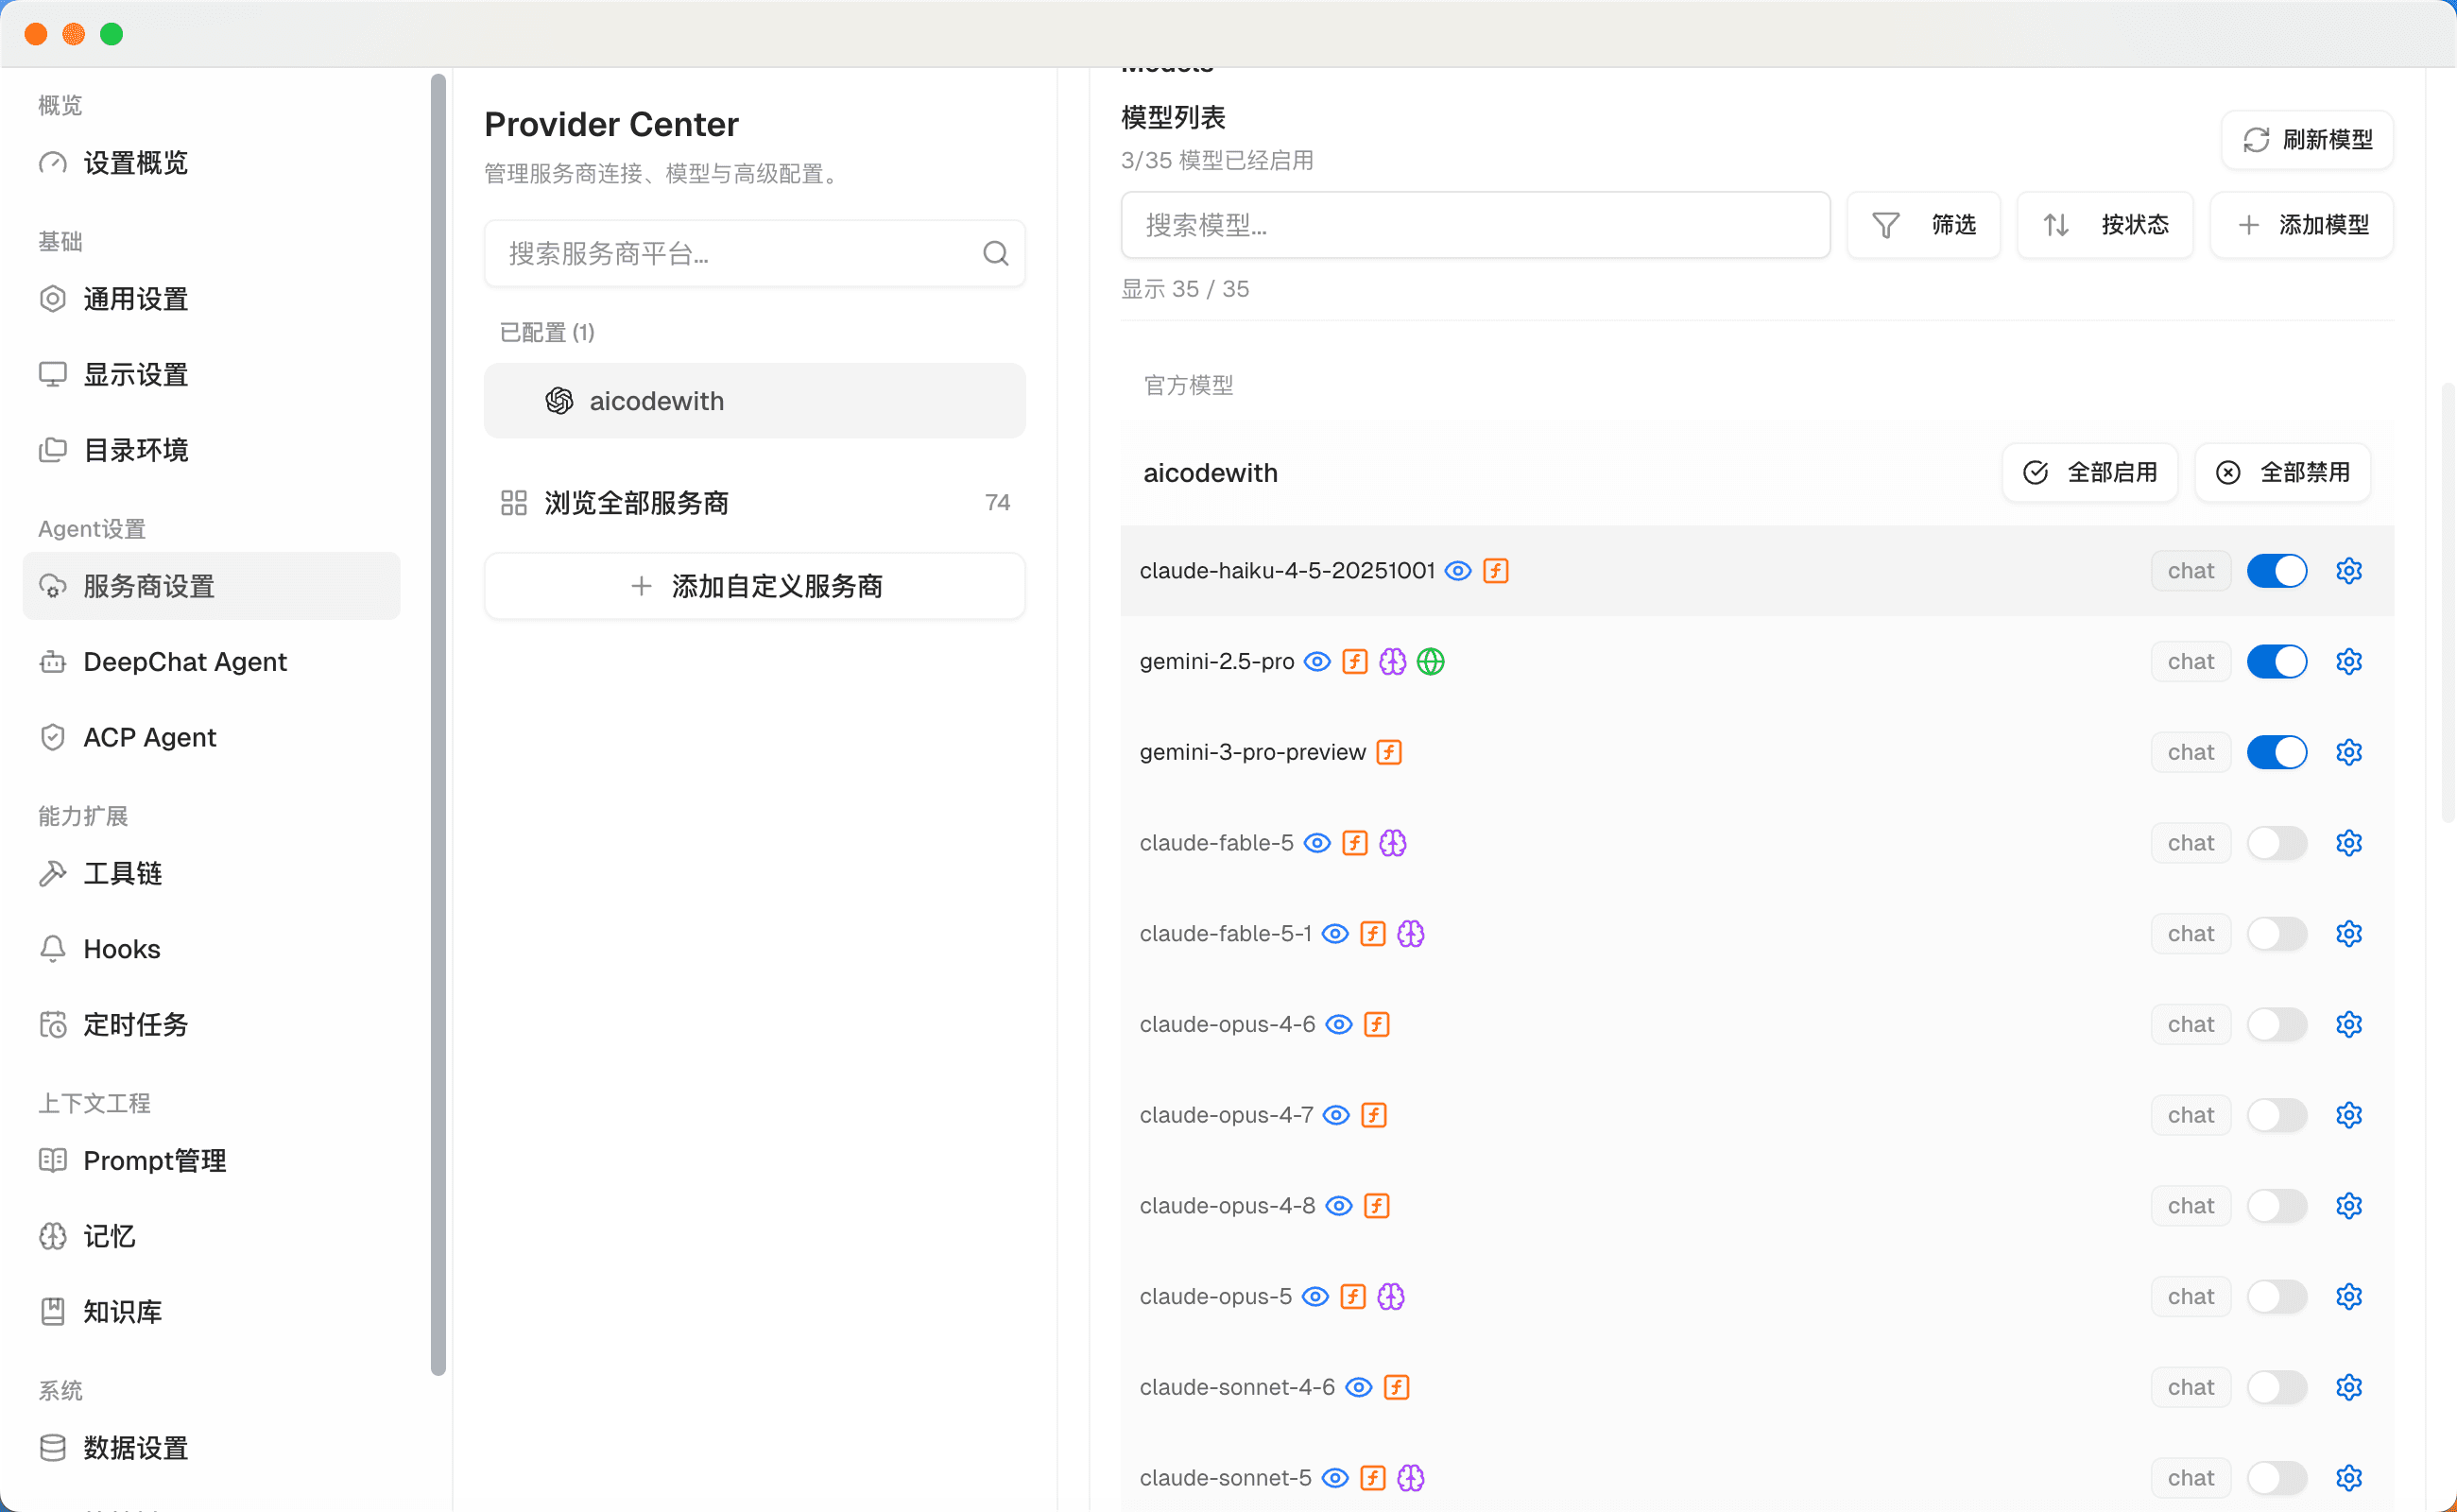Disable the gemini-3-pro-preview model toggle

click(2276, 752)
